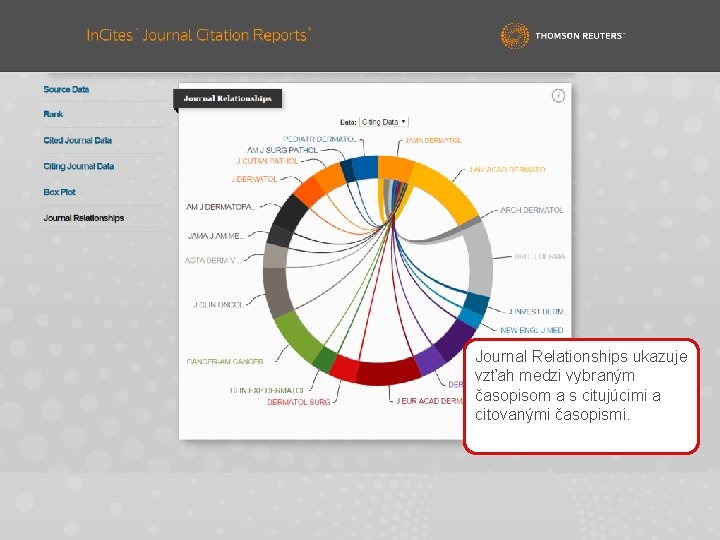Click the ACTA DERM-V label
720x540 pixels.
(213, 261)
